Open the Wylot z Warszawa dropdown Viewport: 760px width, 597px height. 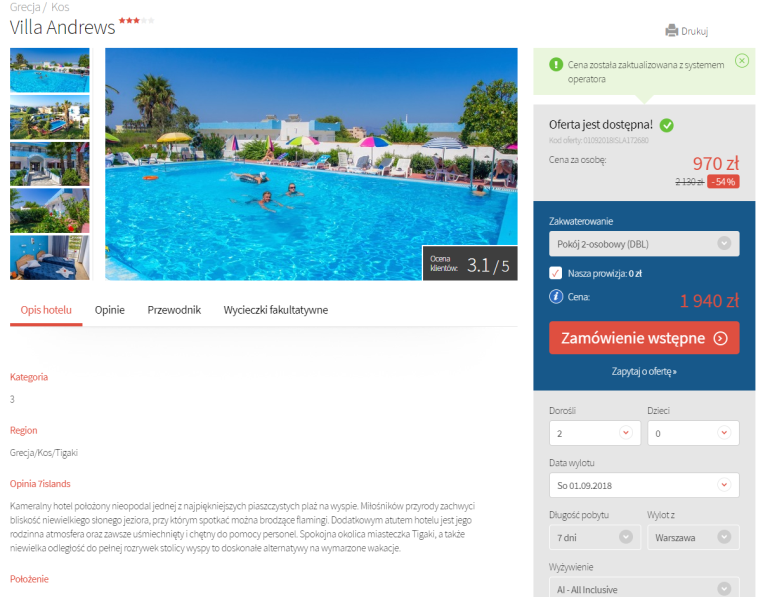point(693,537)
